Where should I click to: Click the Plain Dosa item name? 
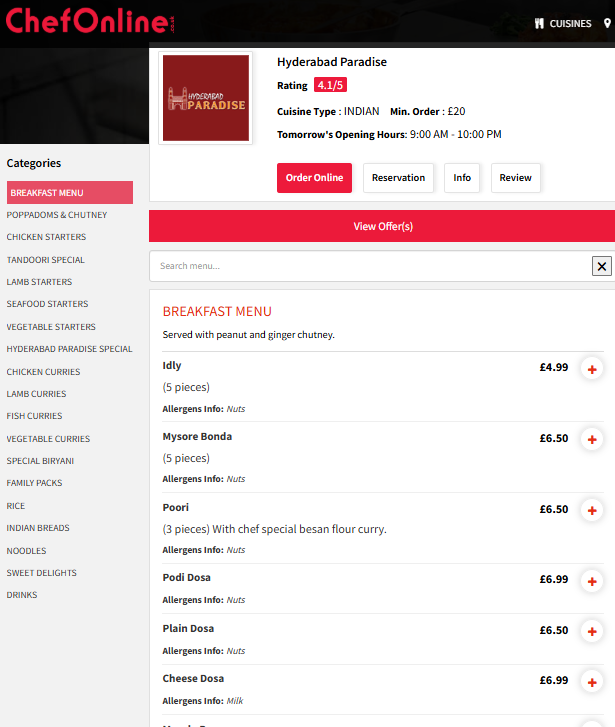click(188, 628)
